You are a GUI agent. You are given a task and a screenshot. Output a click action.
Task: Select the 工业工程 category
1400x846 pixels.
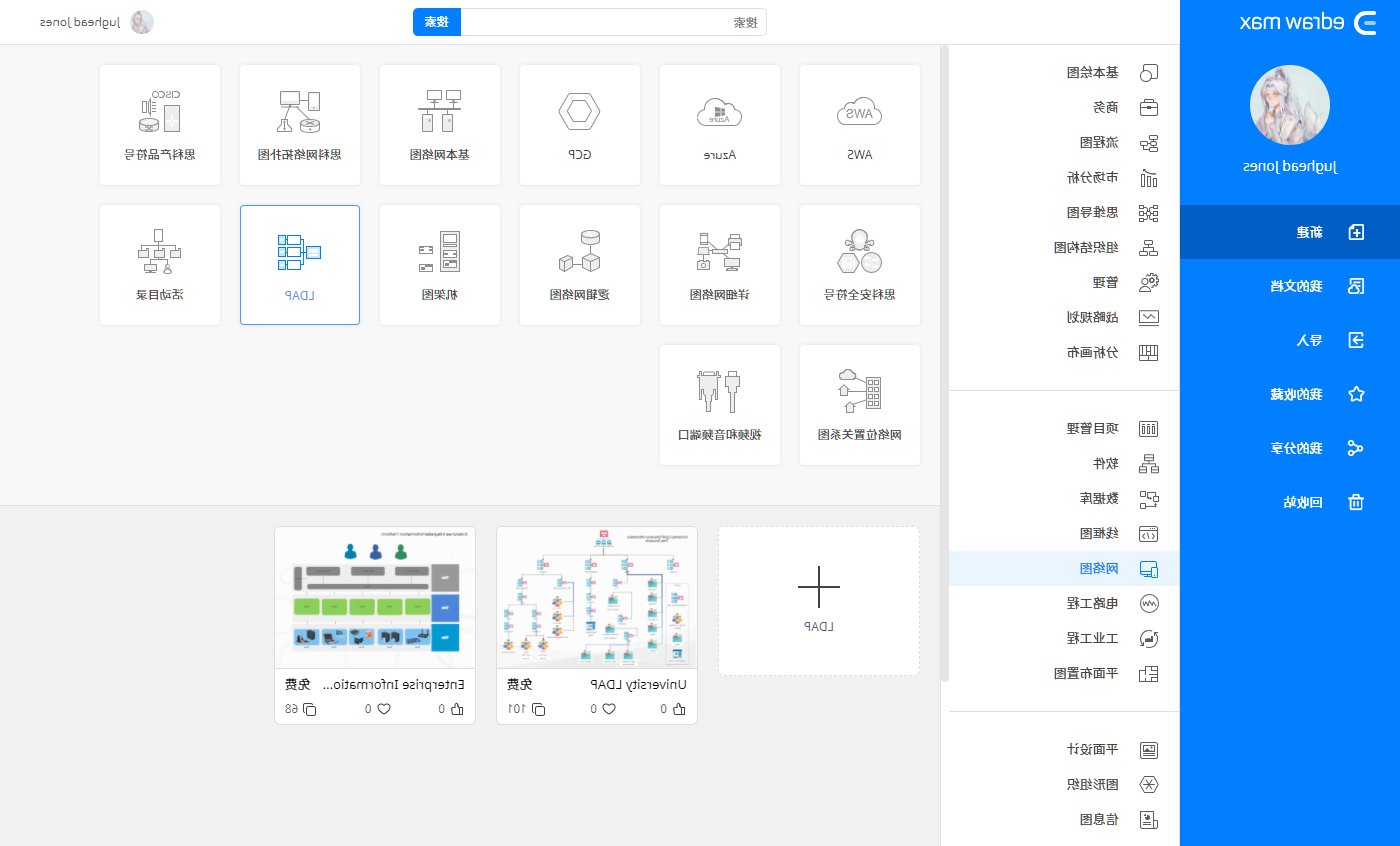point(1064,638)
